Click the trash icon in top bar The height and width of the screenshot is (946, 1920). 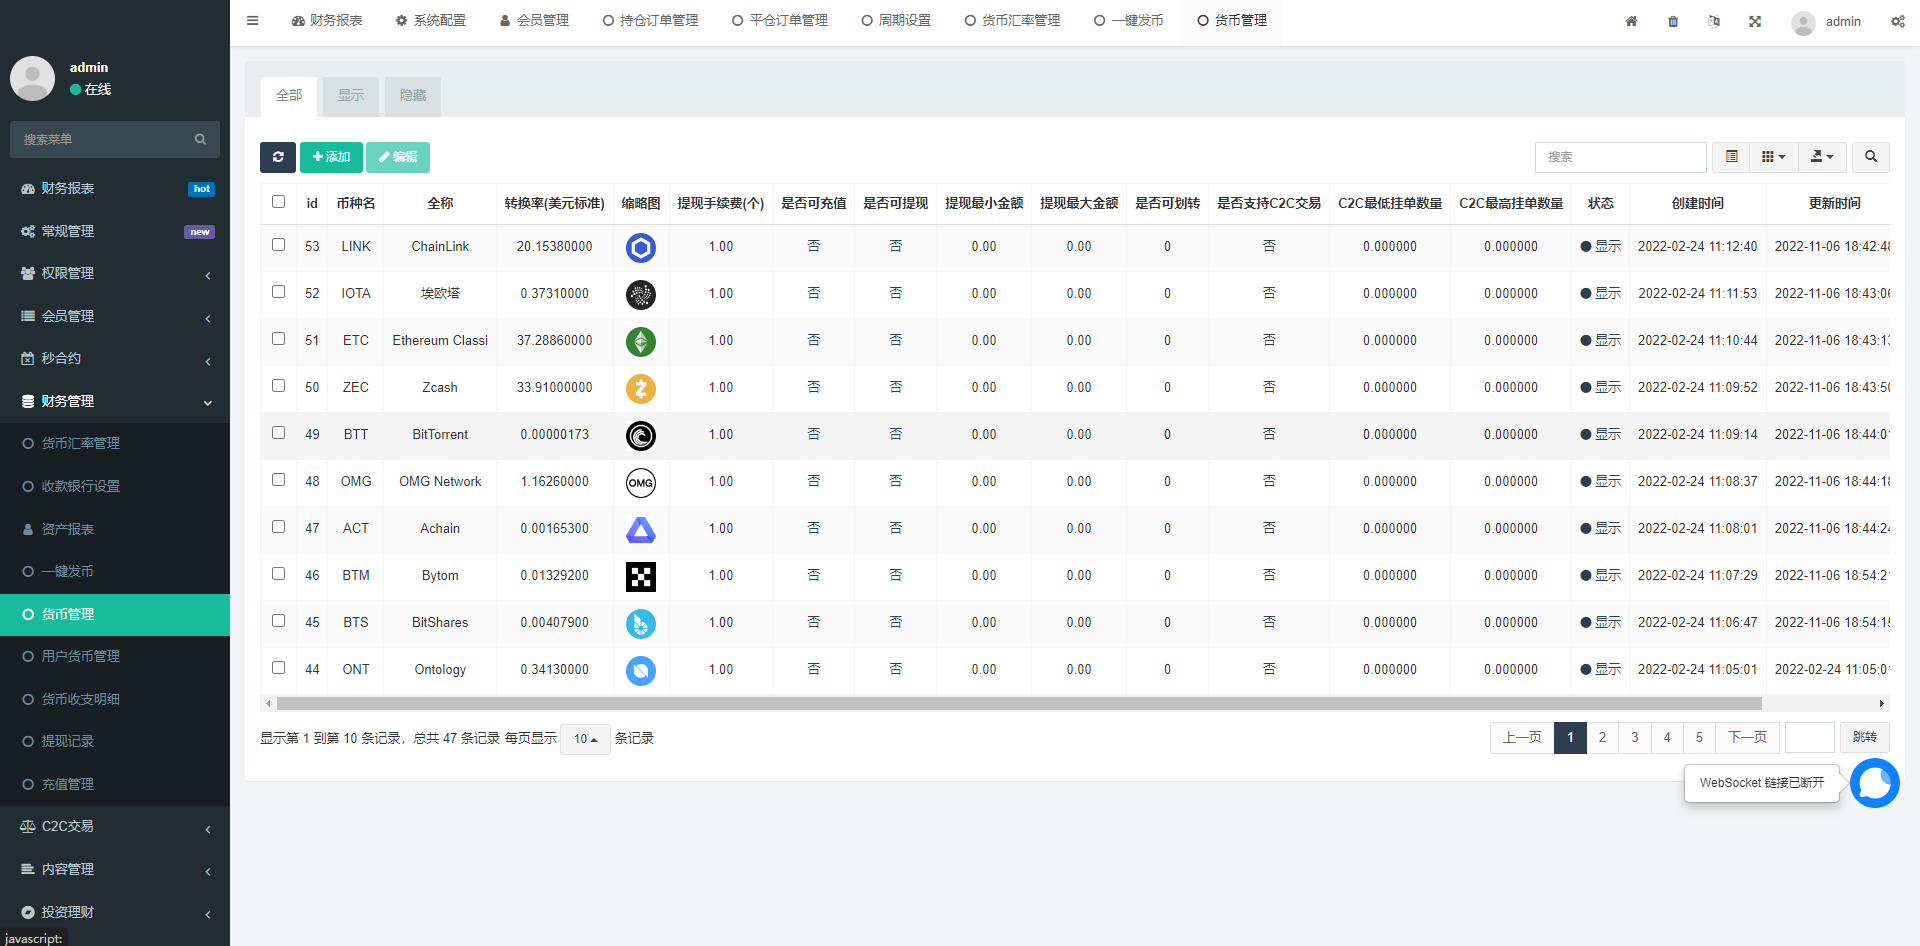[x=1673, y=21]
